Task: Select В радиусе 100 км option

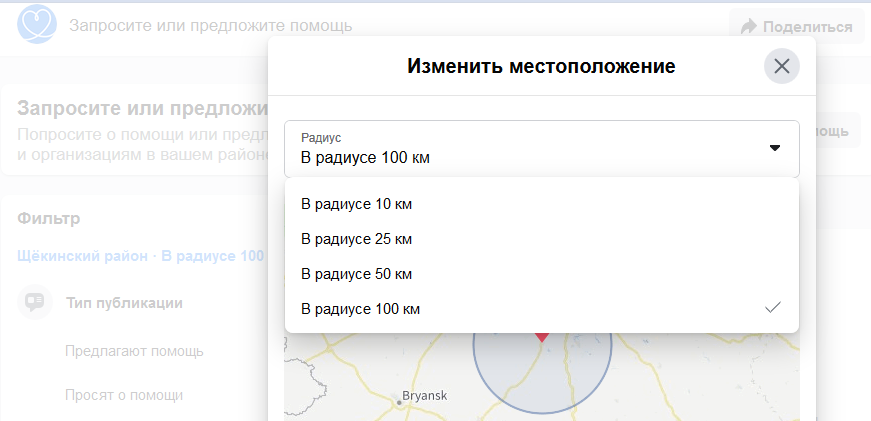Action: pos(542,309)
